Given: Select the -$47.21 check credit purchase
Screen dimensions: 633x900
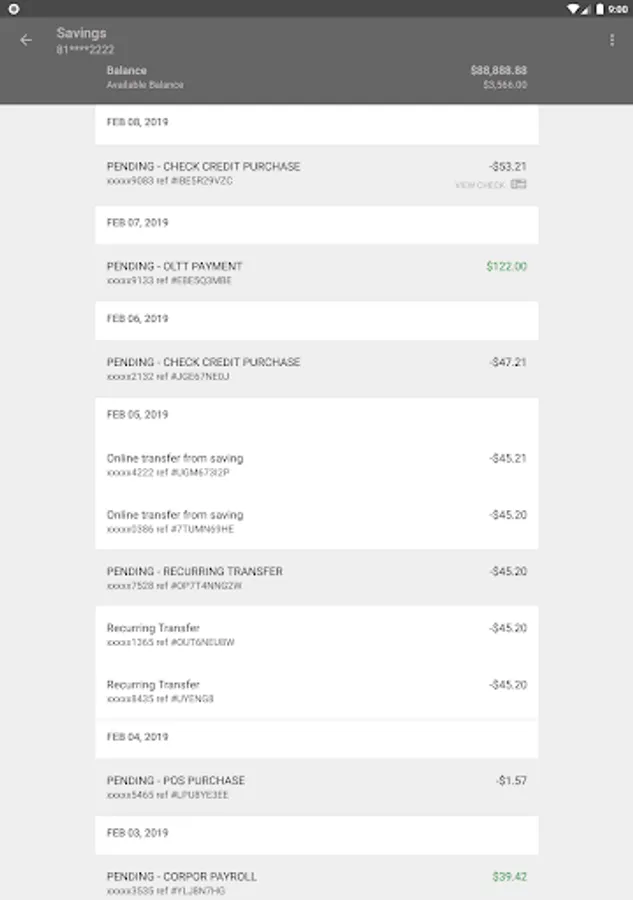Looking at the screenshot, I should click(316, 369).
